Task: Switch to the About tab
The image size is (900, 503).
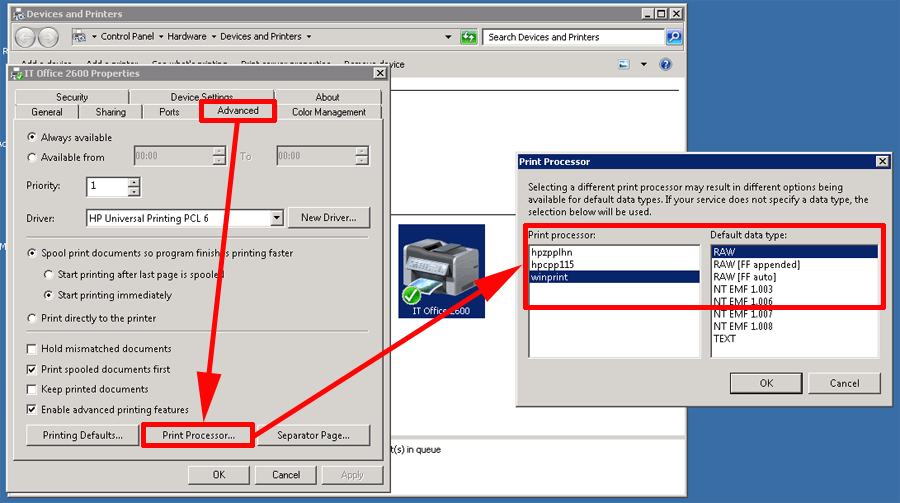Action: pos(327,97)
